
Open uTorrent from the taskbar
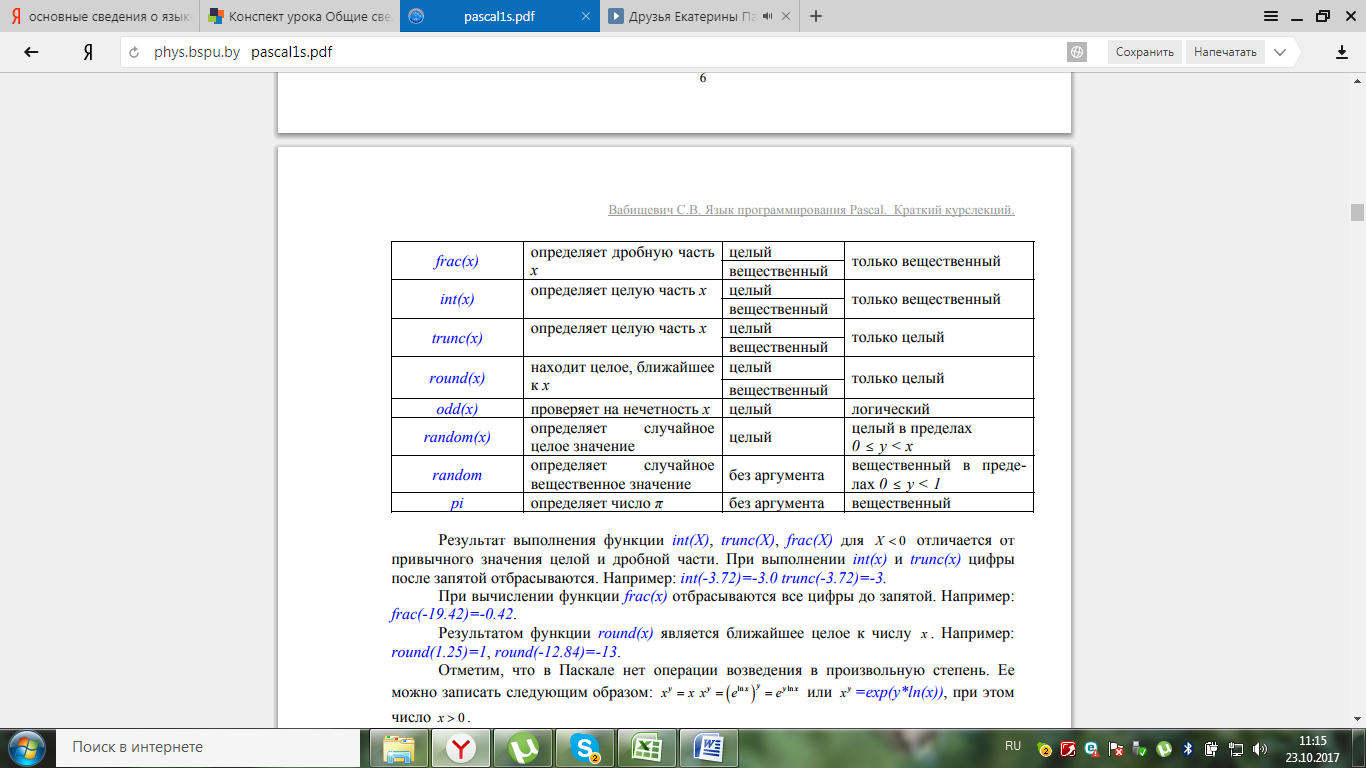pyautogui.click(x=522, y=747)
